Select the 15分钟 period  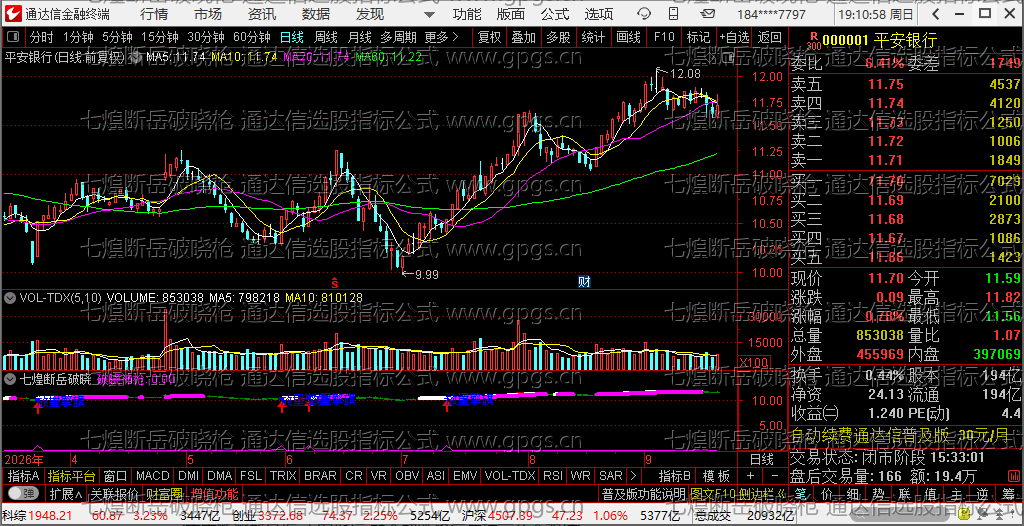159,37
